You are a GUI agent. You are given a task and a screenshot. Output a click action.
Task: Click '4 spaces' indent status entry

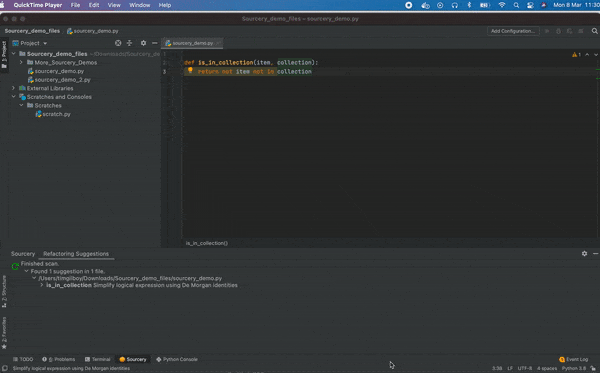[547, 368]
